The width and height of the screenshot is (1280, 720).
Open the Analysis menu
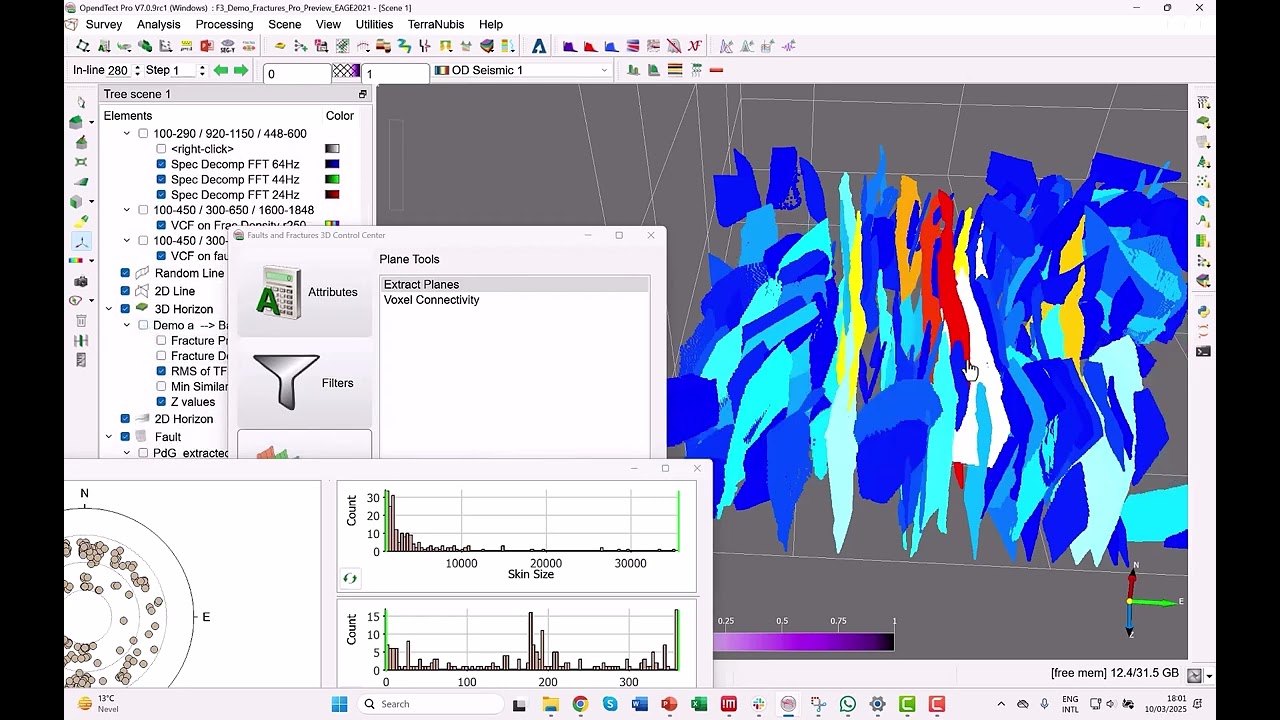tap(159, 24)
